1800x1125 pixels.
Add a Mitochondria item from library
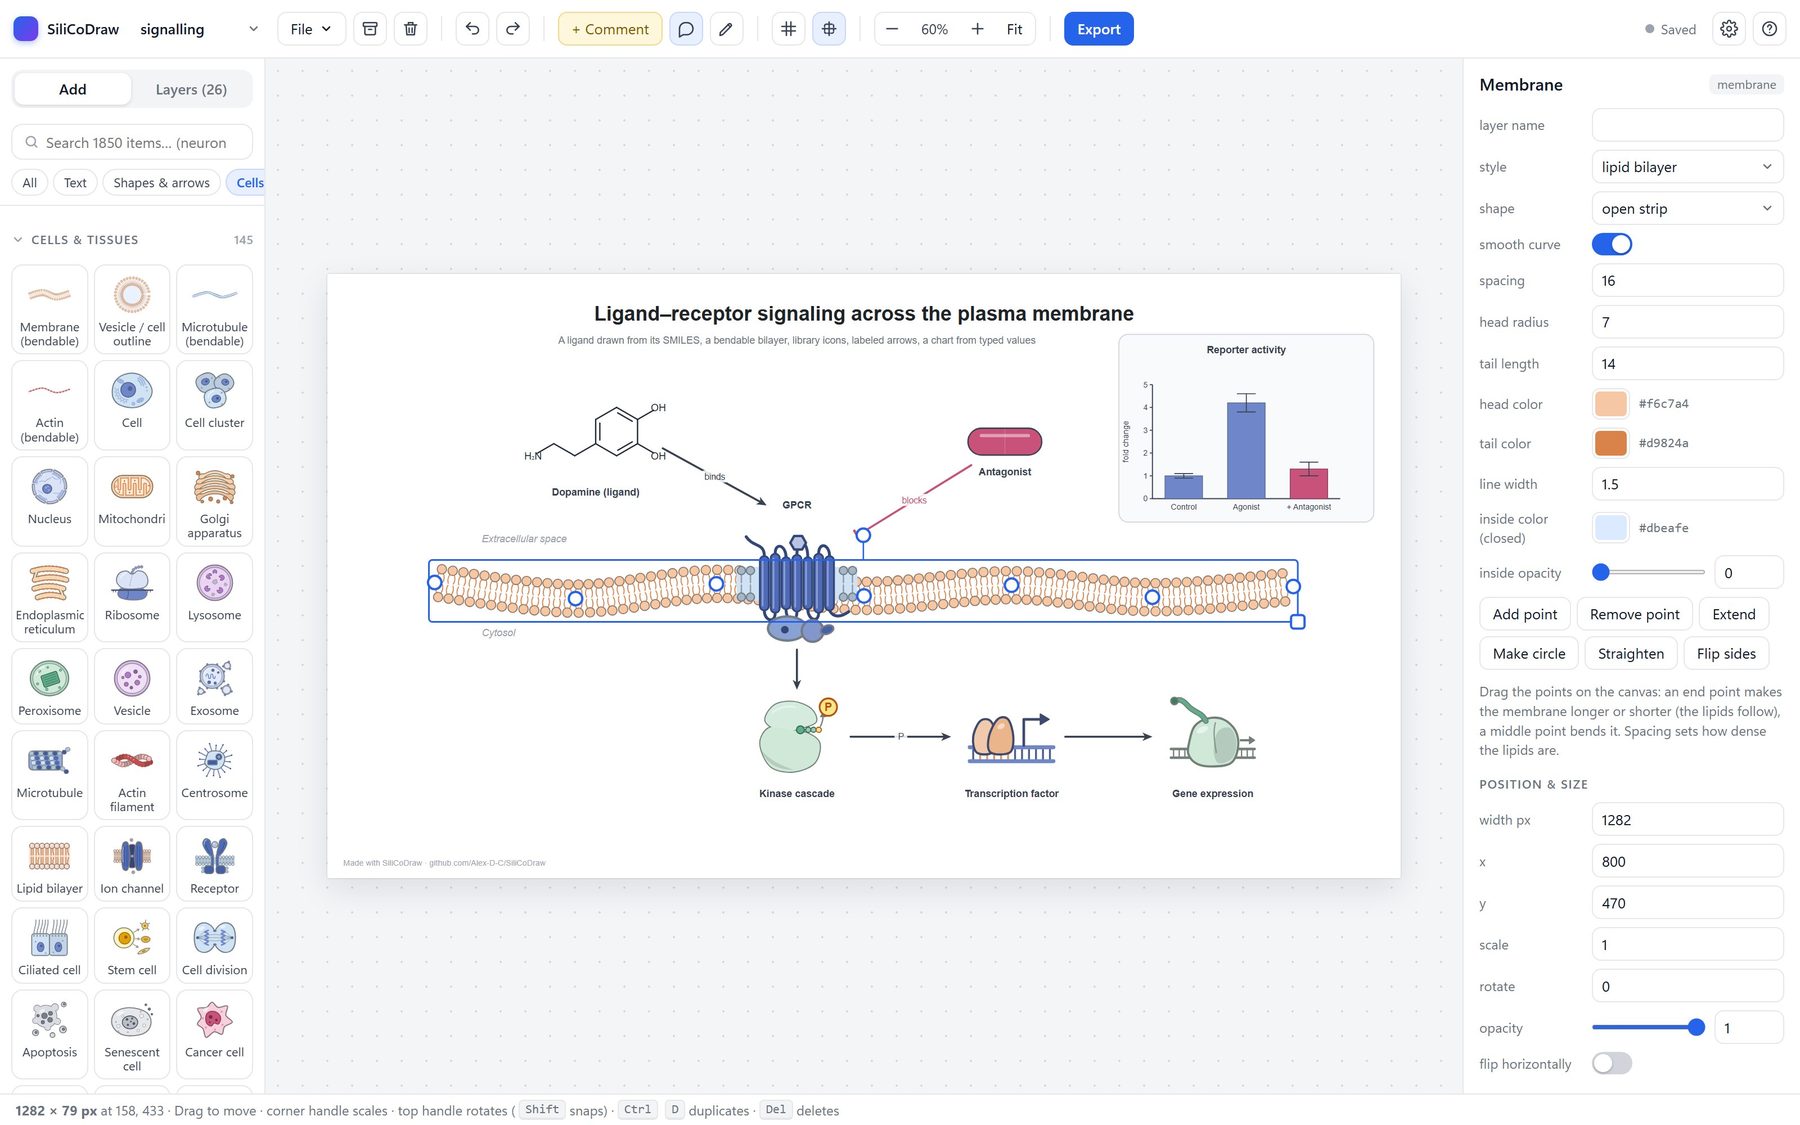[132, 500]
